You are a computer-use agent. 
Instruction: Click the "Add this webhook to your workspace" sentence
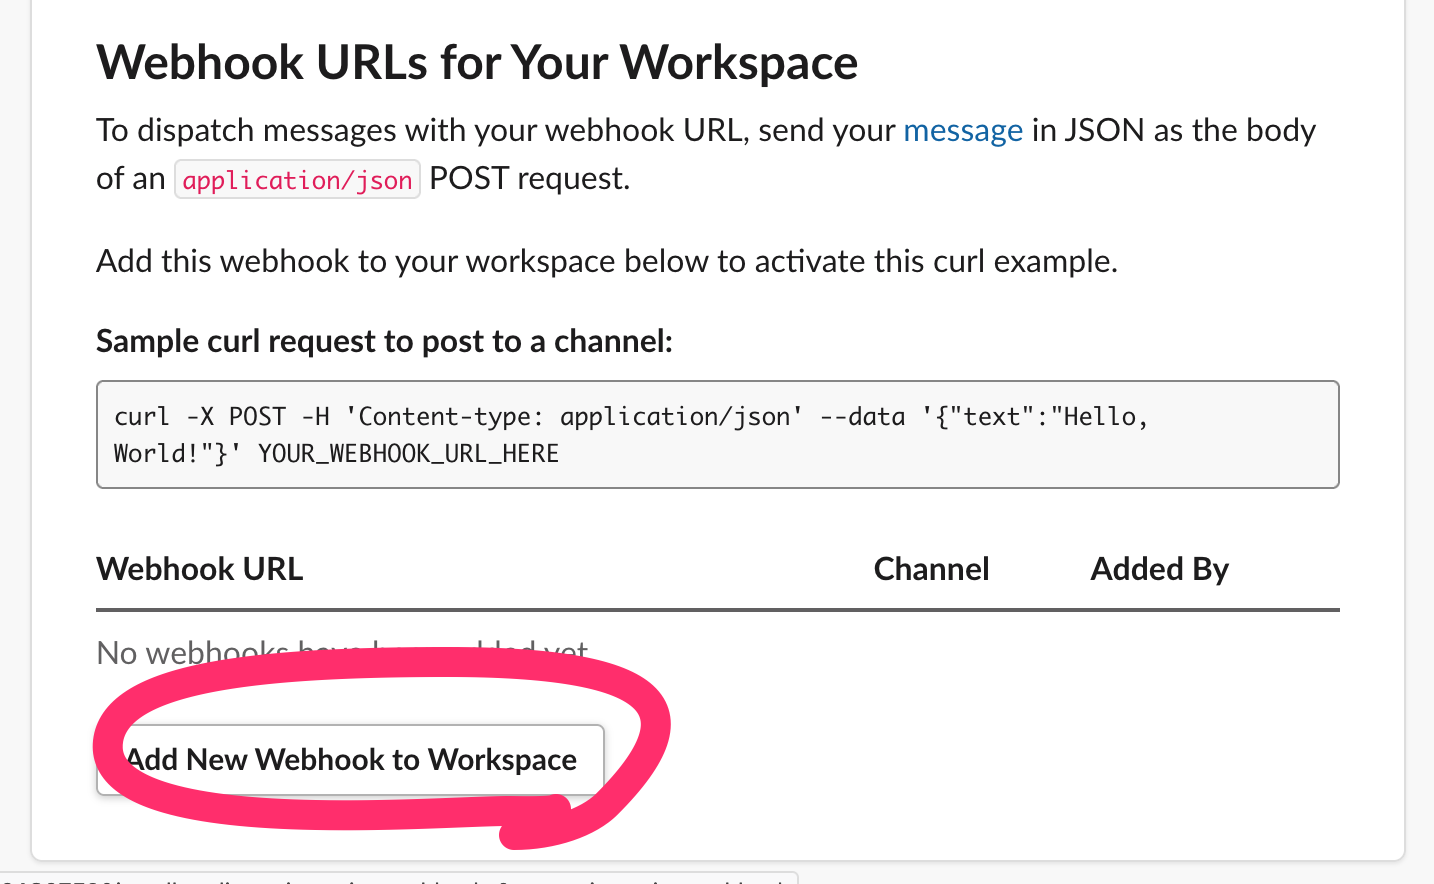606,262
